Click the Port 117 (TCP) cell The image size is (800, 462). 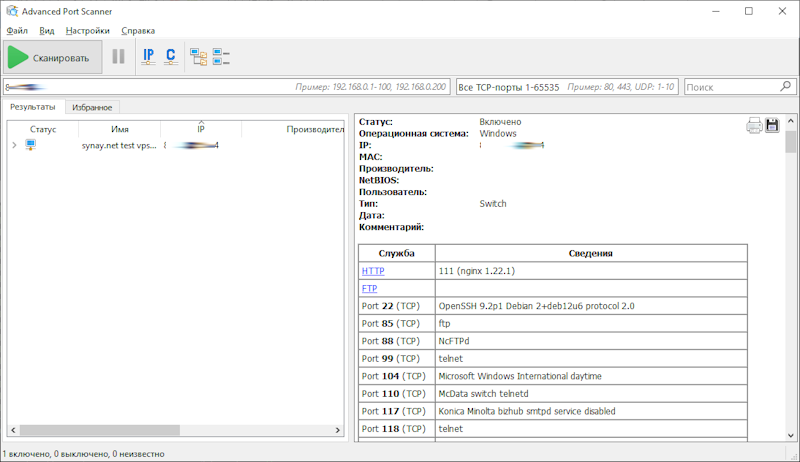click(396, 411)
